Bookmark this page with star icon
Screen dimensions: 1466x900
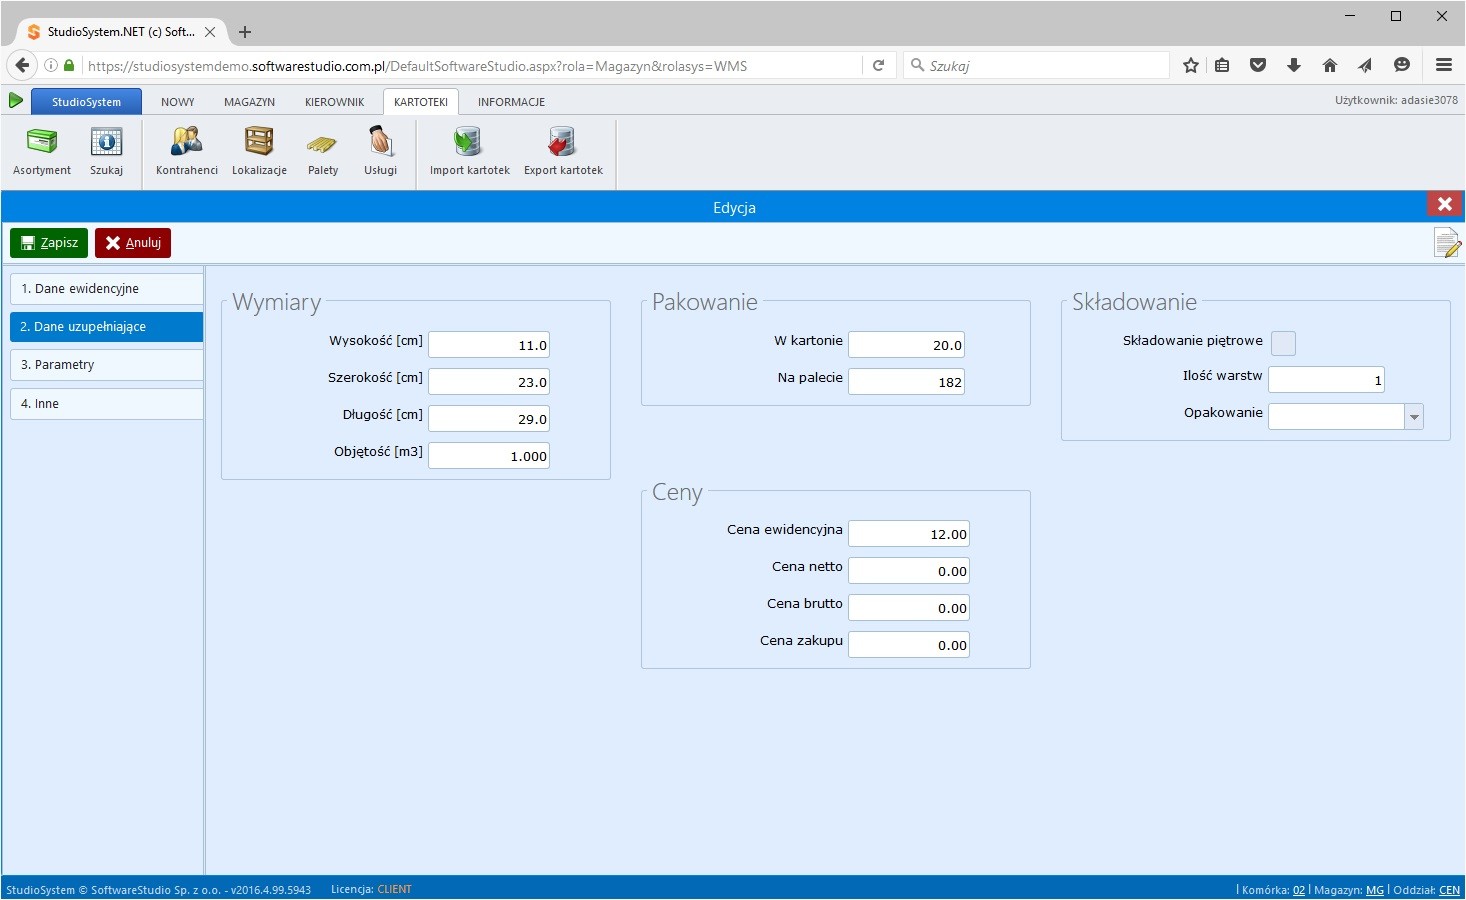[1190, 65]
